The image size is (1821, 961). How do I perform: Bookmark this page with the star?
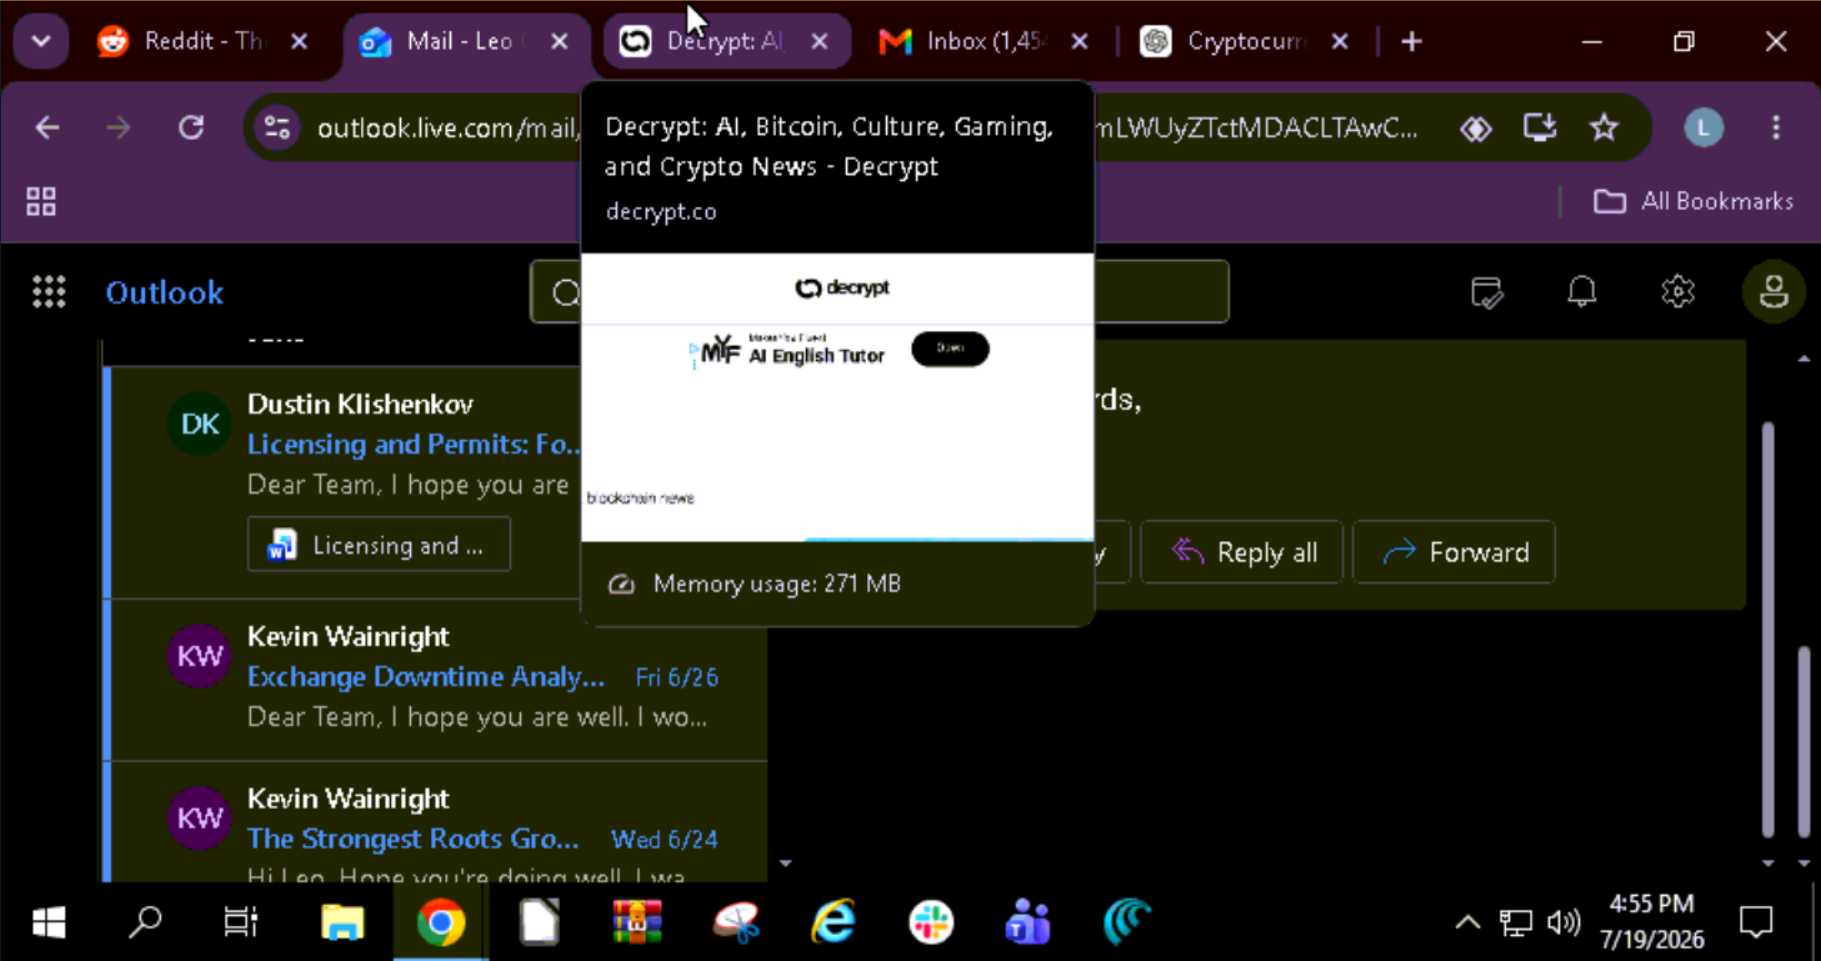click(1604, 128)
